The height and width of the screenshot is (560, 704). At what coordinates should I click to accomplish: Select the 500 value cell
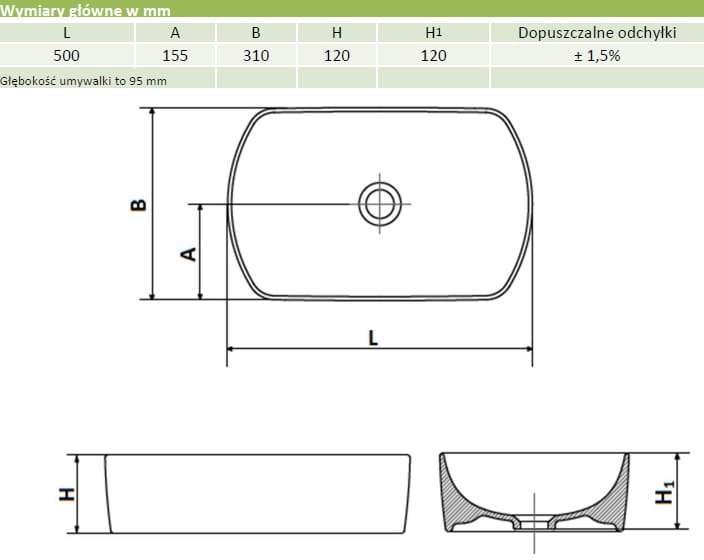pos(67,56)
